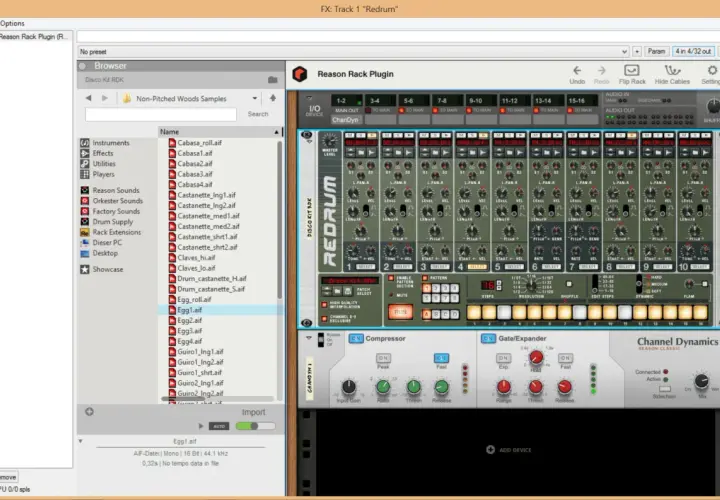Viewport: 720px width, 500px height.
Task: Click Import button in browser
Action: pyautogui.click(x=253, y=412)
